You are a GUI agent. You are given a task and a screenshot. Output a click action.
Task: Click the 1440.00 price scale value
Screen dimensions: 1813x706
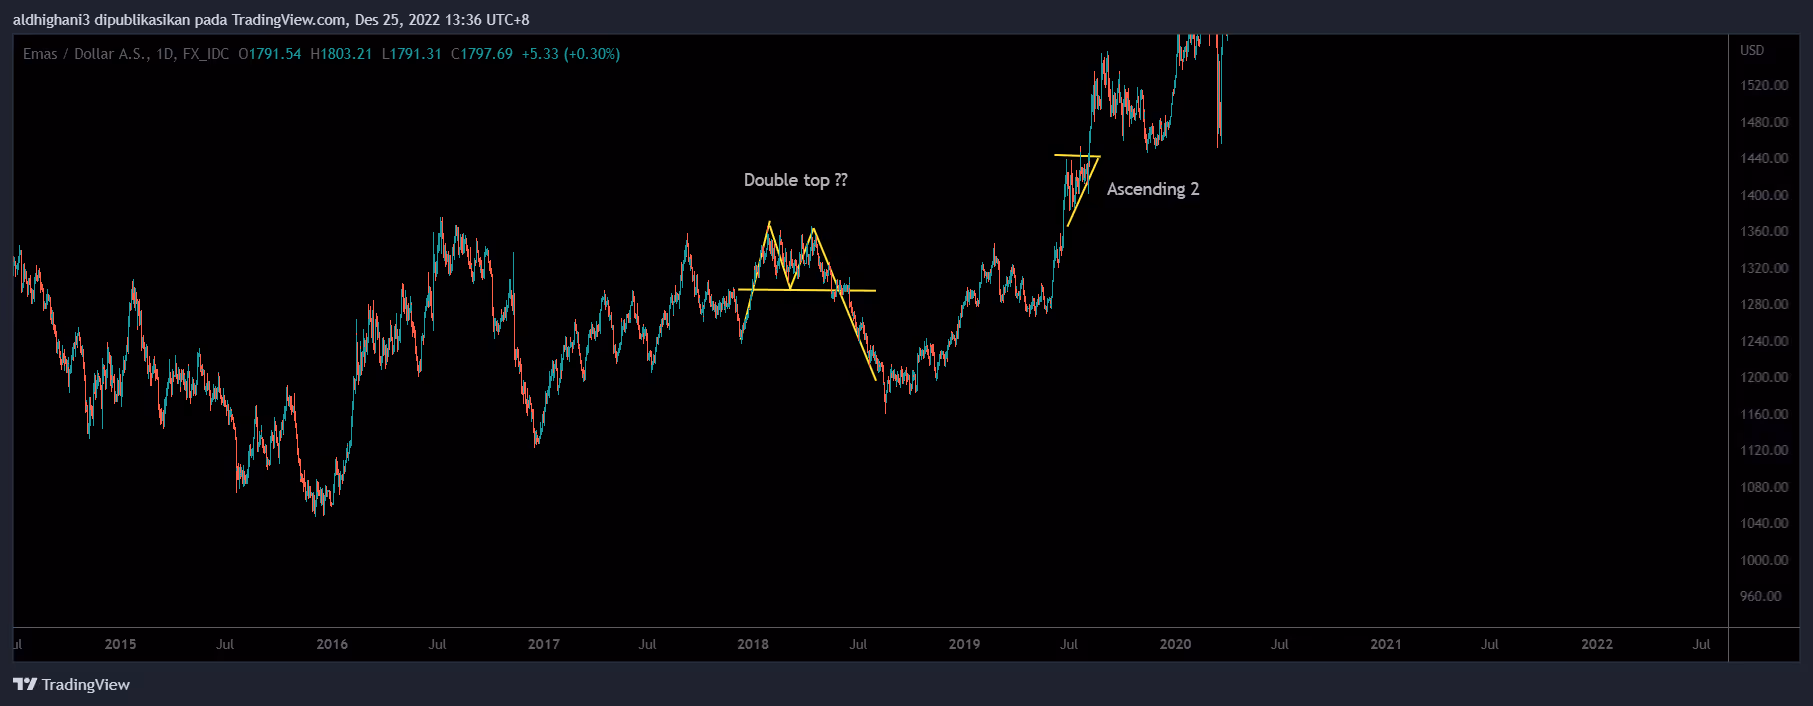click(x=1764, y=159)
